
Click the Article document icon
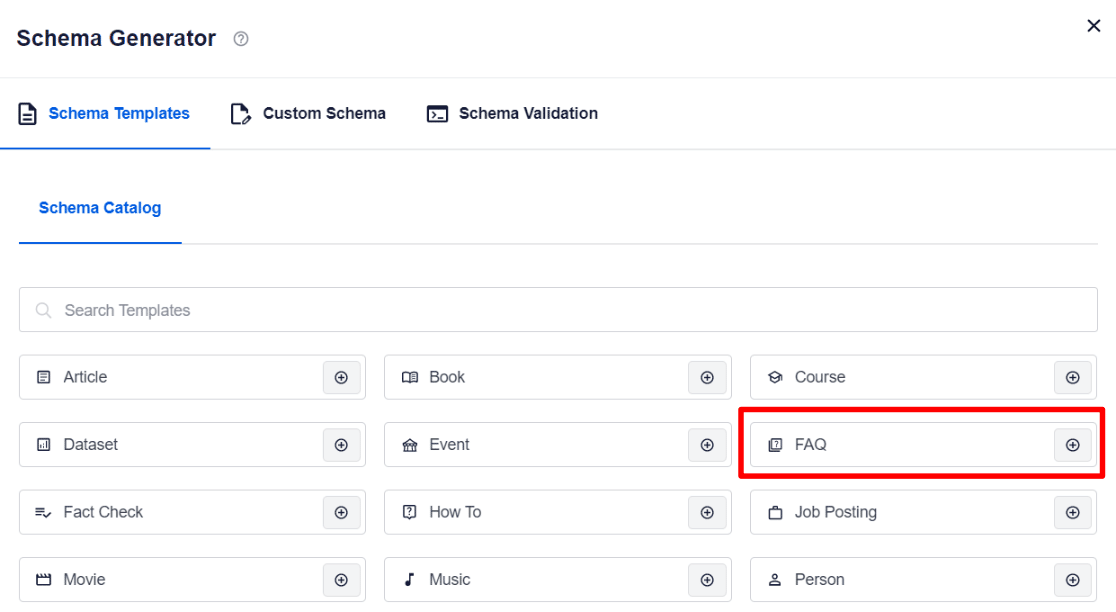point(42,377)
